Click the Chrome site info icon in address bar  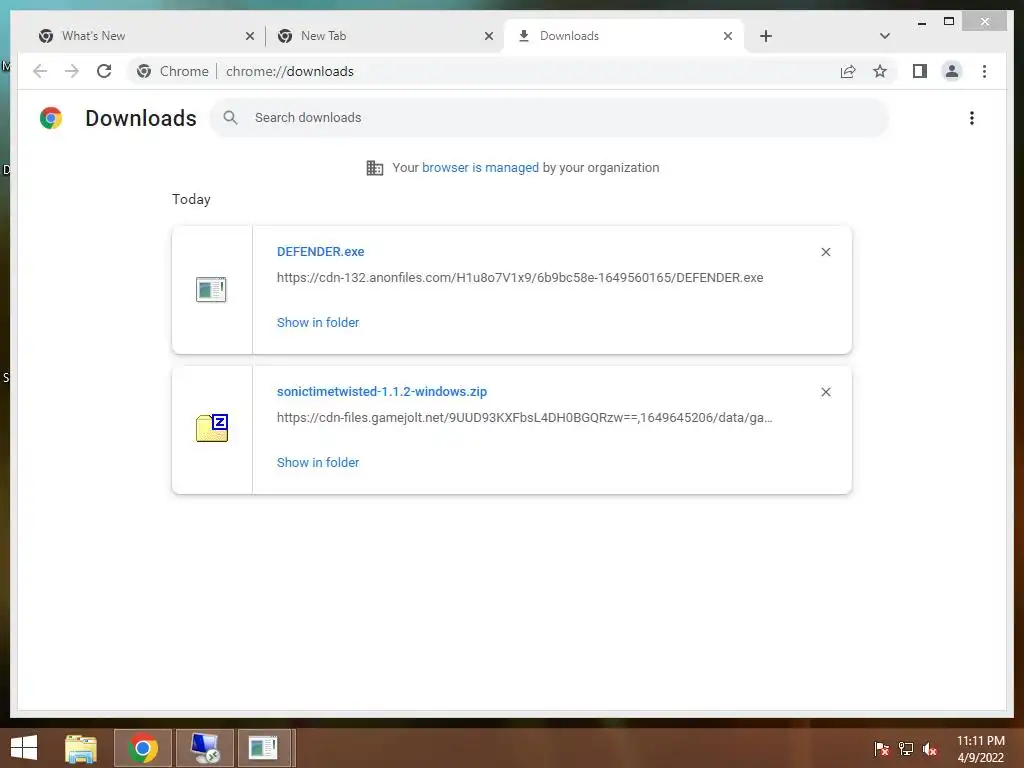coord(144,71)
